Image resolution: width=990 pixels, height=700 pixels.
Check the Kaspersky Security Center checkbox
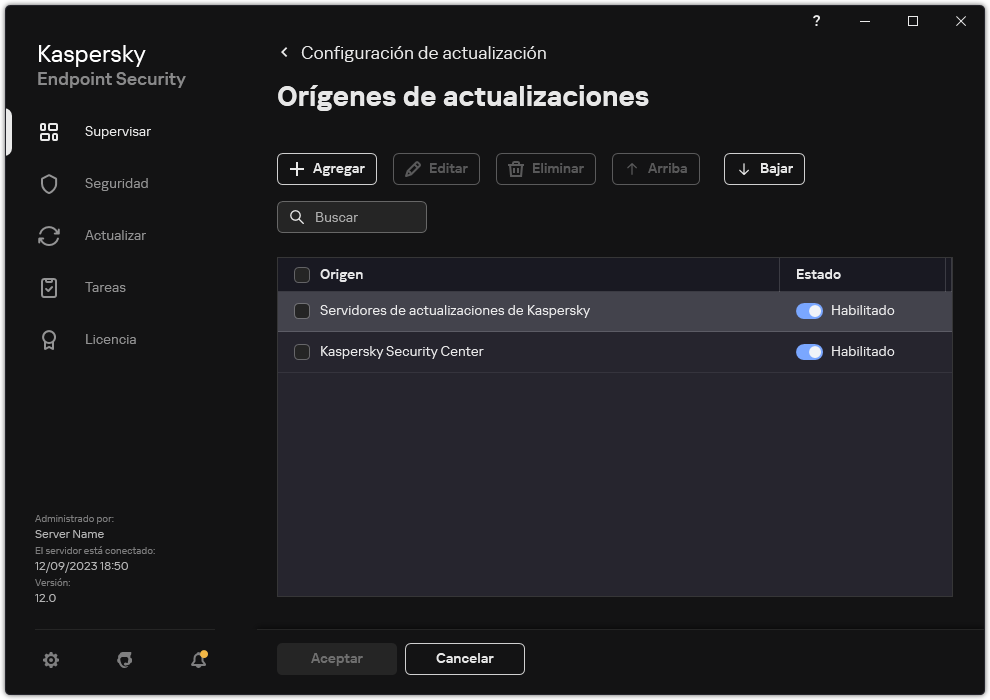[302, 351]
